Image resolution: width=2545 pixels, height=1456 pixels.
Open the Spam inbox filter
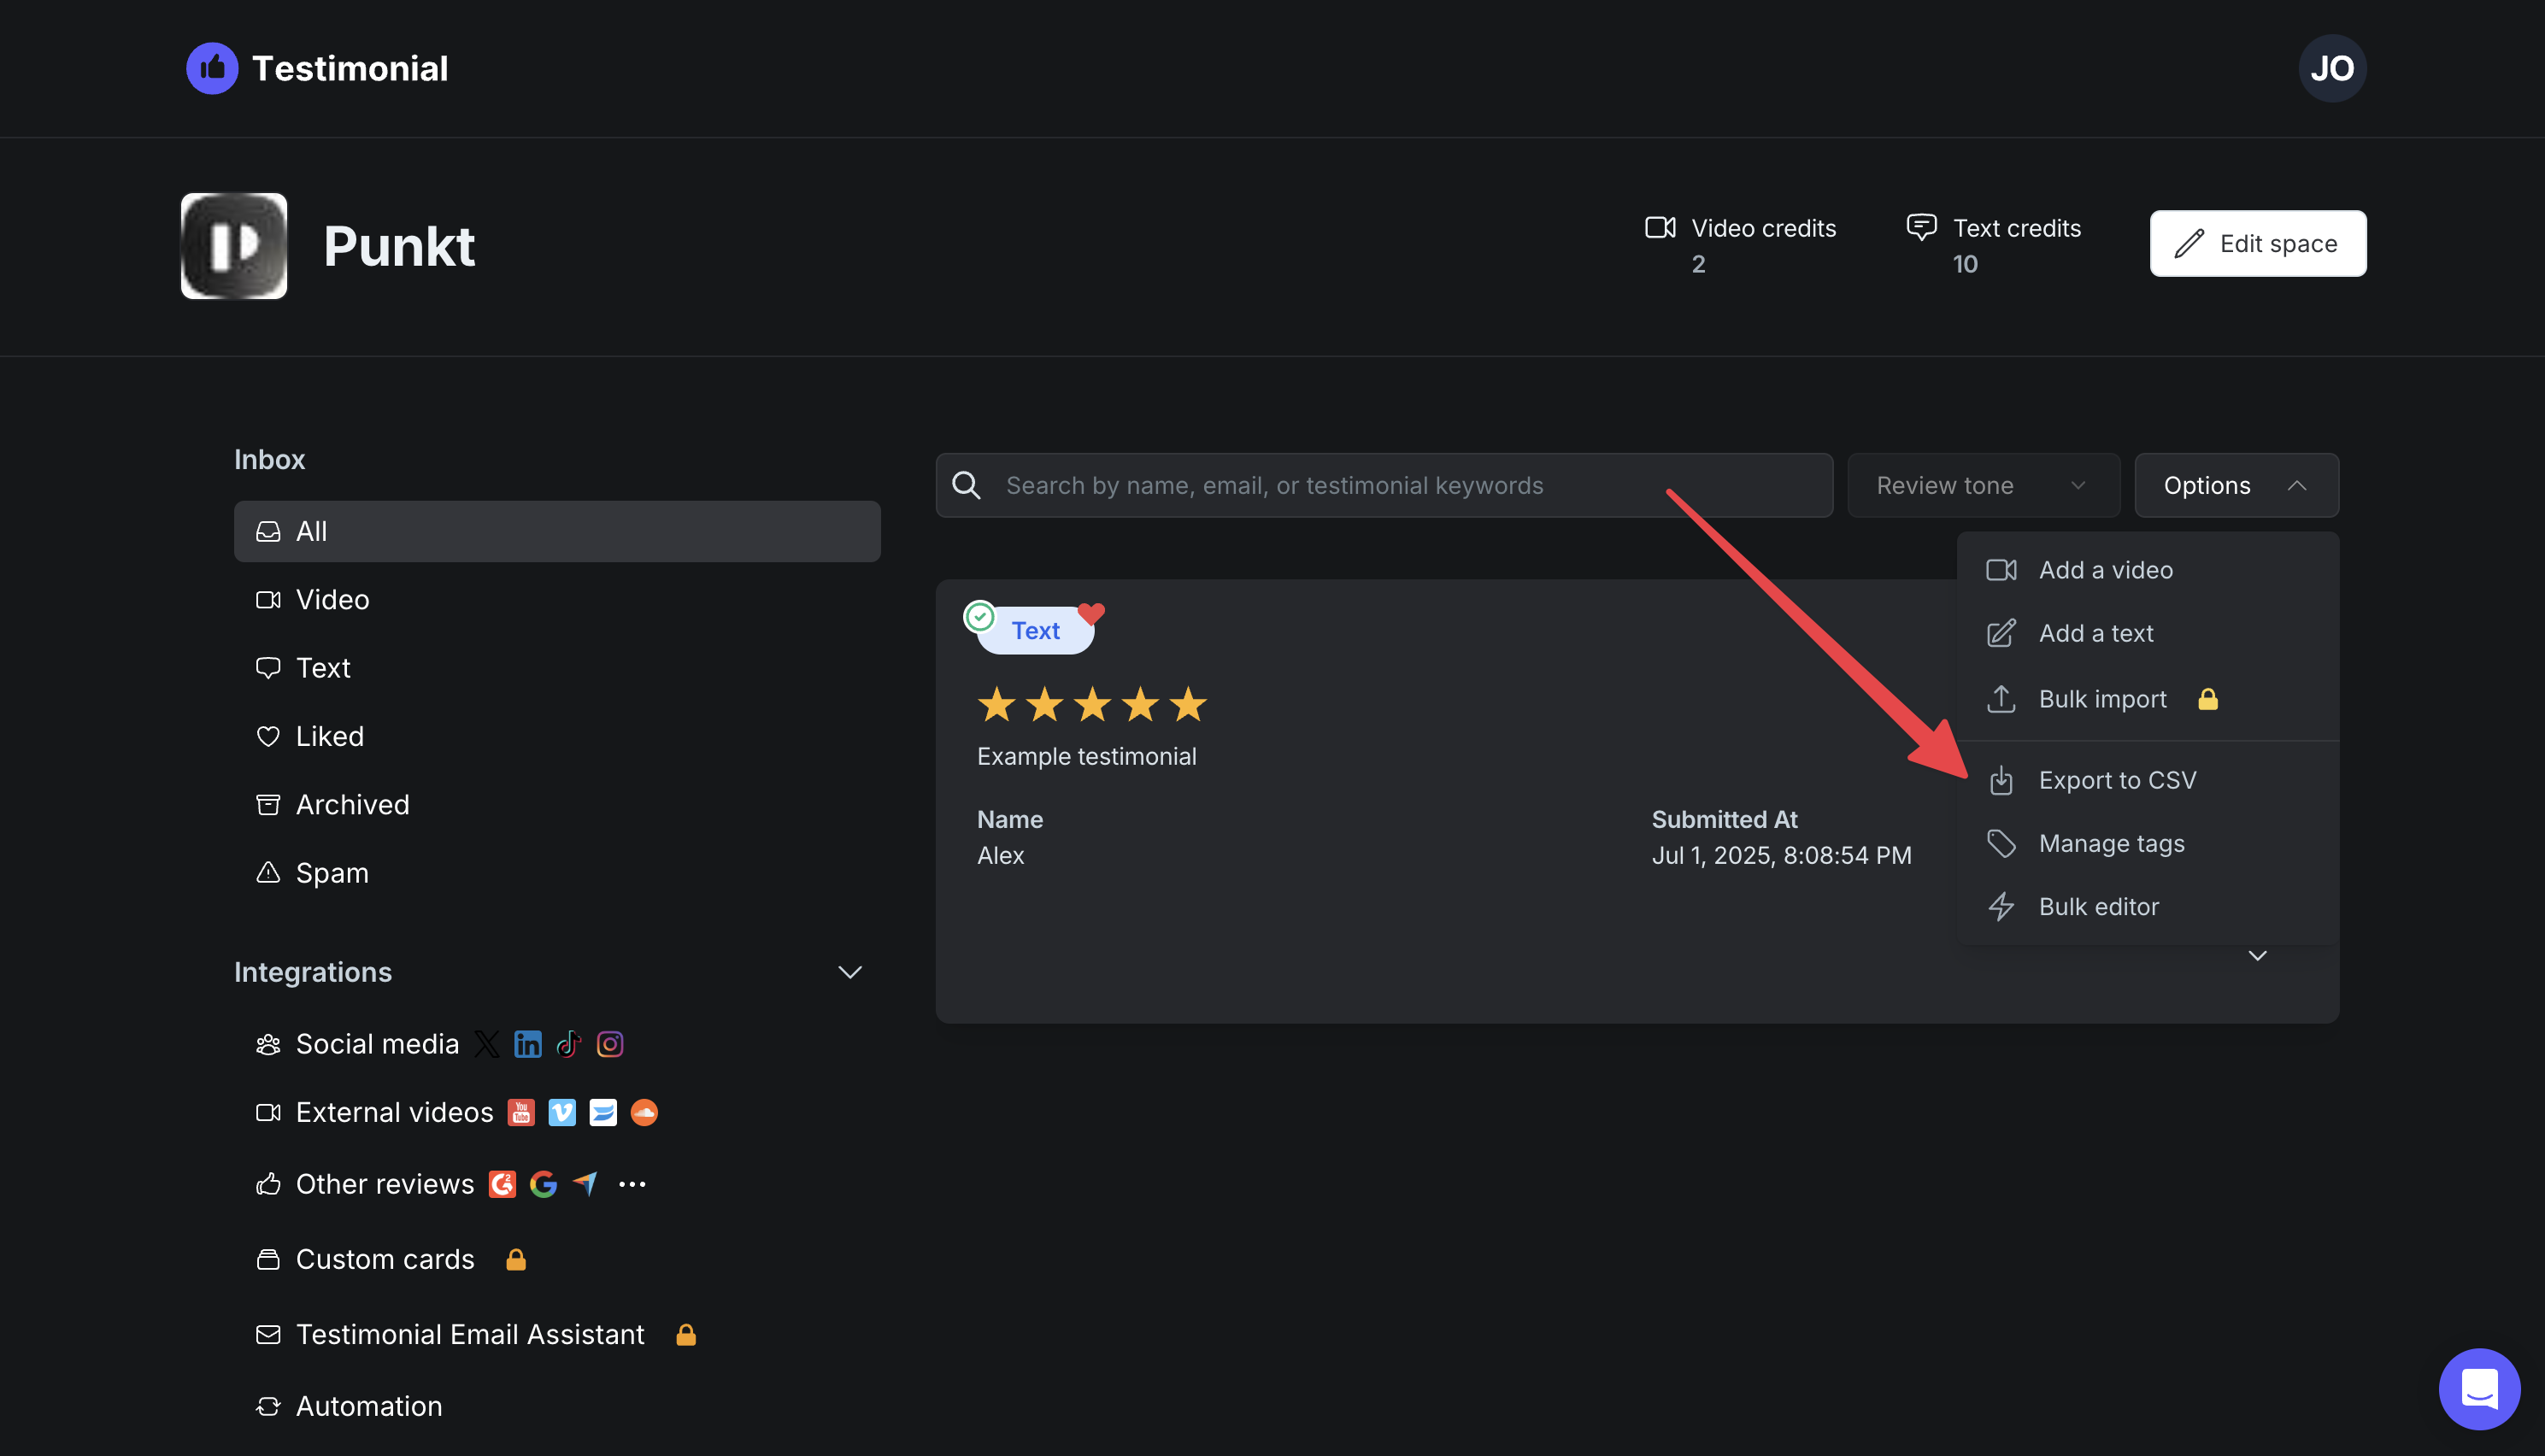point(557,873)
